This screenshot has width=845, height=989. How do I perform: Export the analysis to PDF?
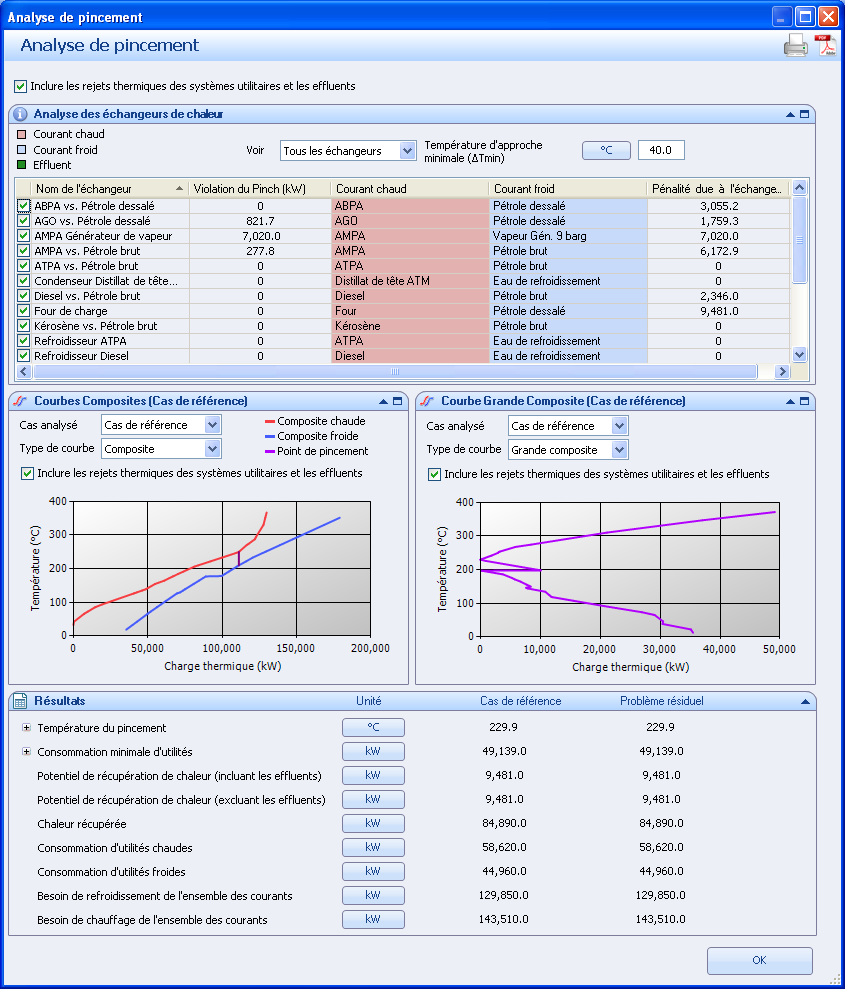825,45
